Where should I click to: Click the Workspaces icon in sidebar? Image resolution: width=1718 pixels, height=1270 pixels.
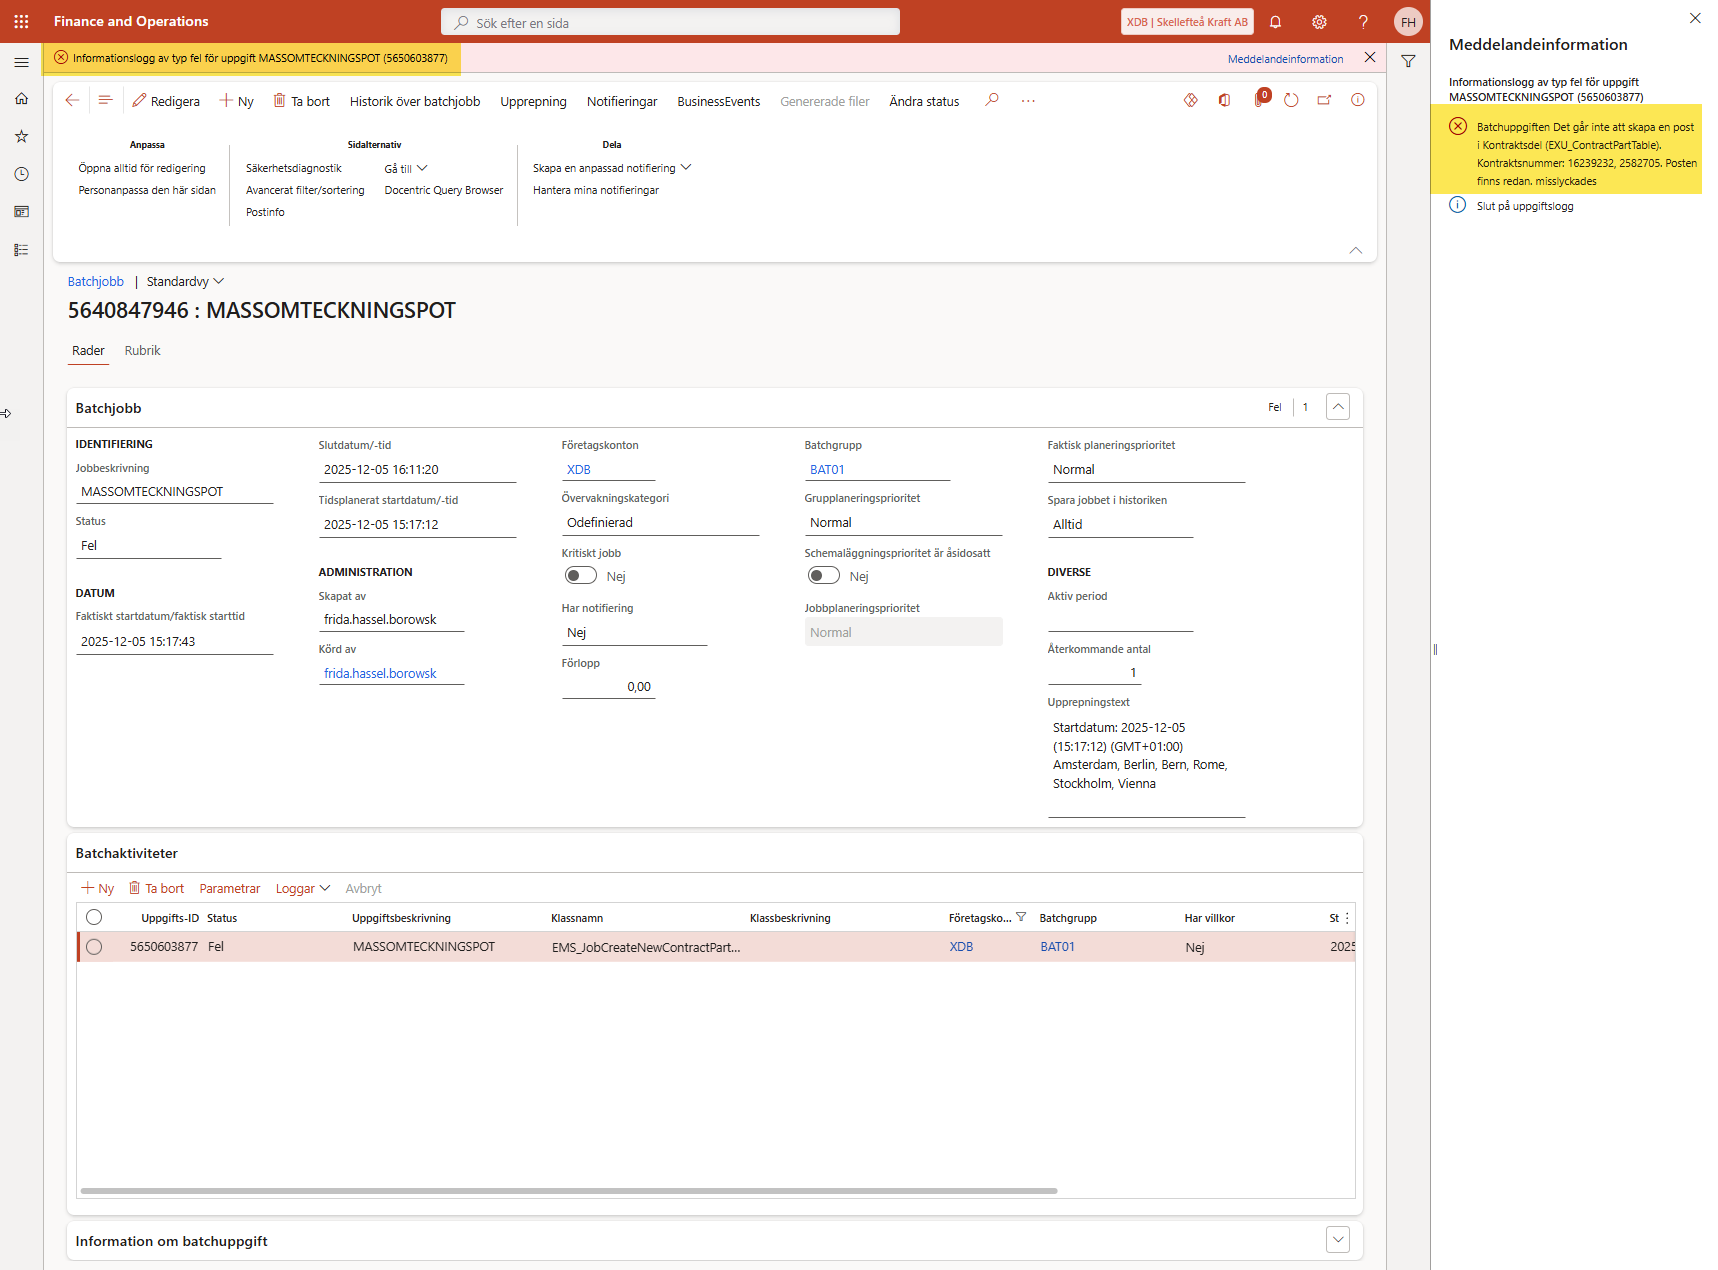click(x=21, y=212)
